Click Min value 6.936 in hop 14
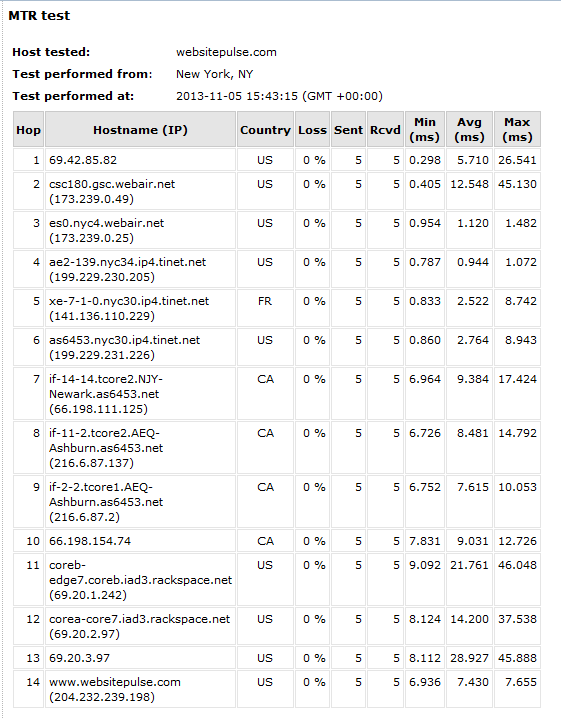 point(425,682)
